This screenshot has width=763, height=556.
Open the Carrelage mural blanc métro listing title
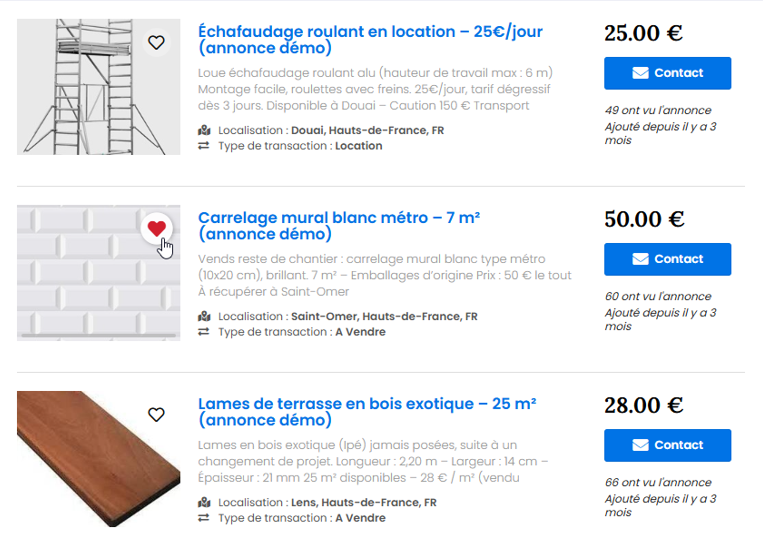(339, 225)
